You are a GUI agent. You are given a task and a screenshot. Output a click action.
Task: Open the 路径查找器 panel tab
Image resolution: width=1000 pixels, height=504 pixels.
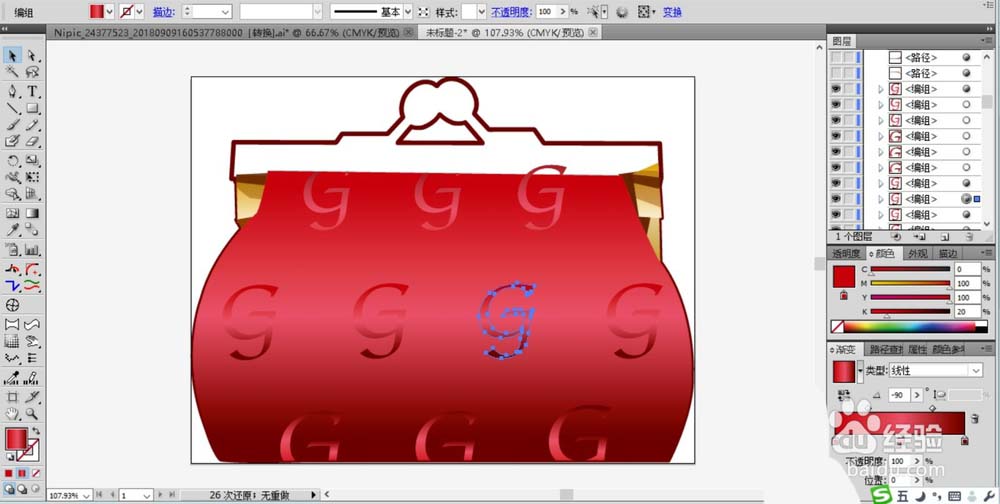pos(885,350)
